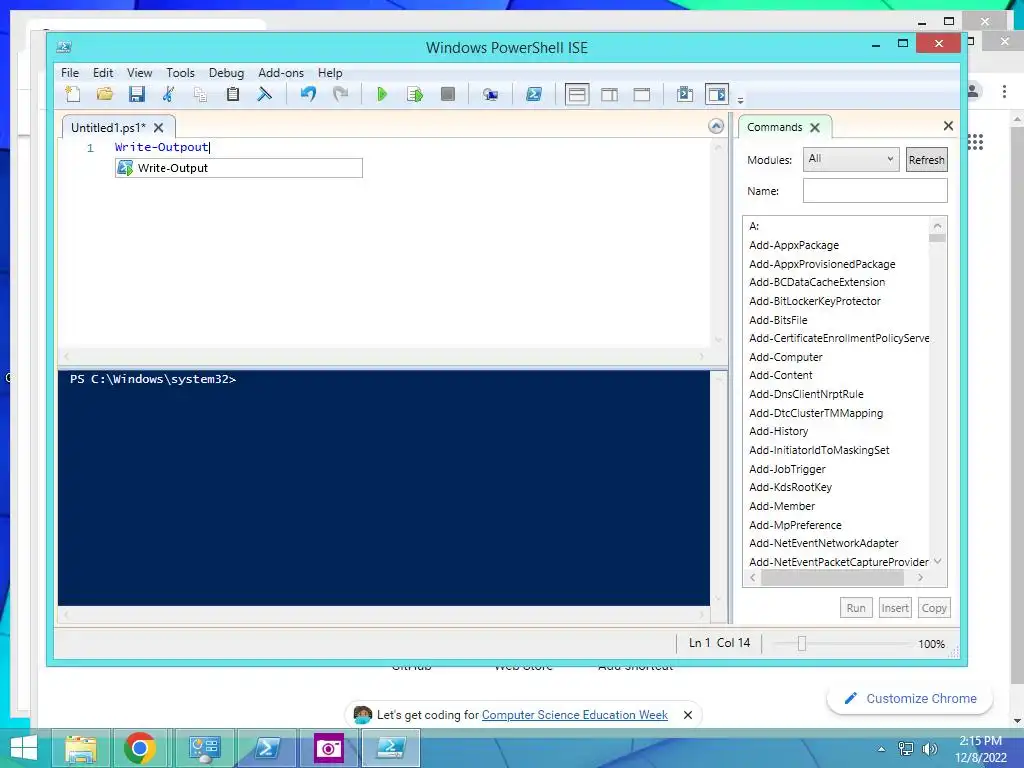This screenshot has width=1024, height=768.
Task: Select Add-AppxPackage in commands list
Action: click(793, 245)
